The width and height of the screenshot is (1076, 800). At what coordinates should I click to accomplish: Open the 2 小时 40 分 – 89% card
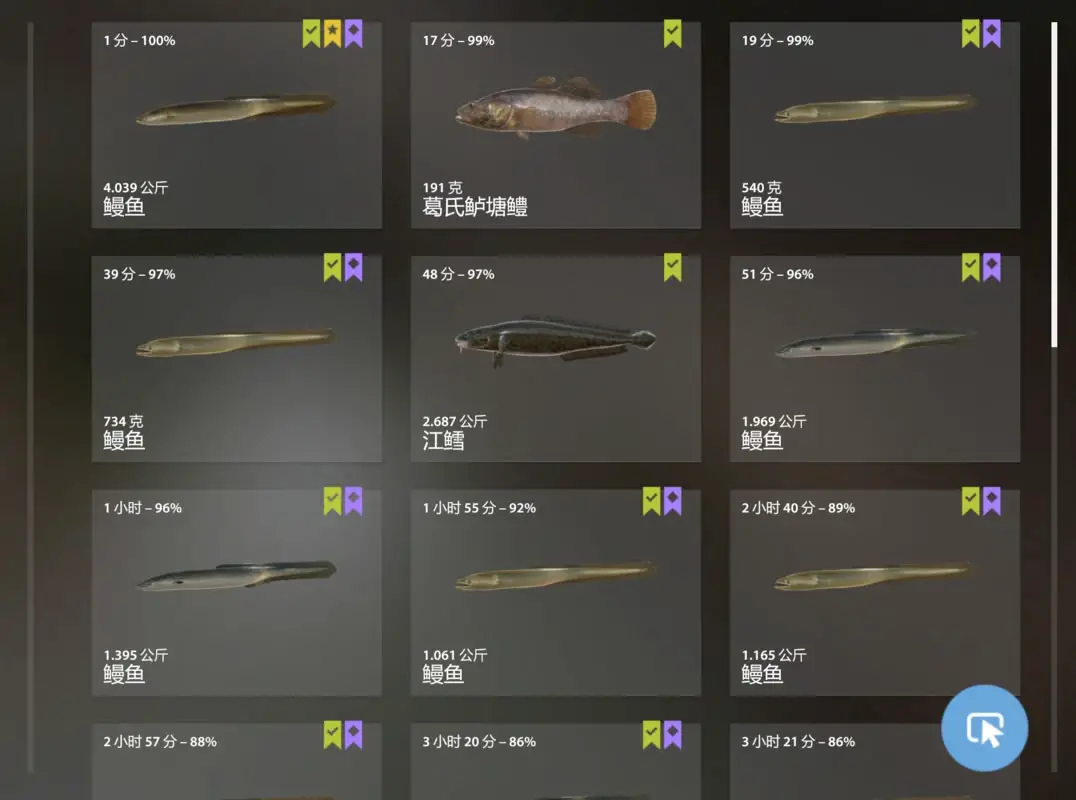(875, 593)
